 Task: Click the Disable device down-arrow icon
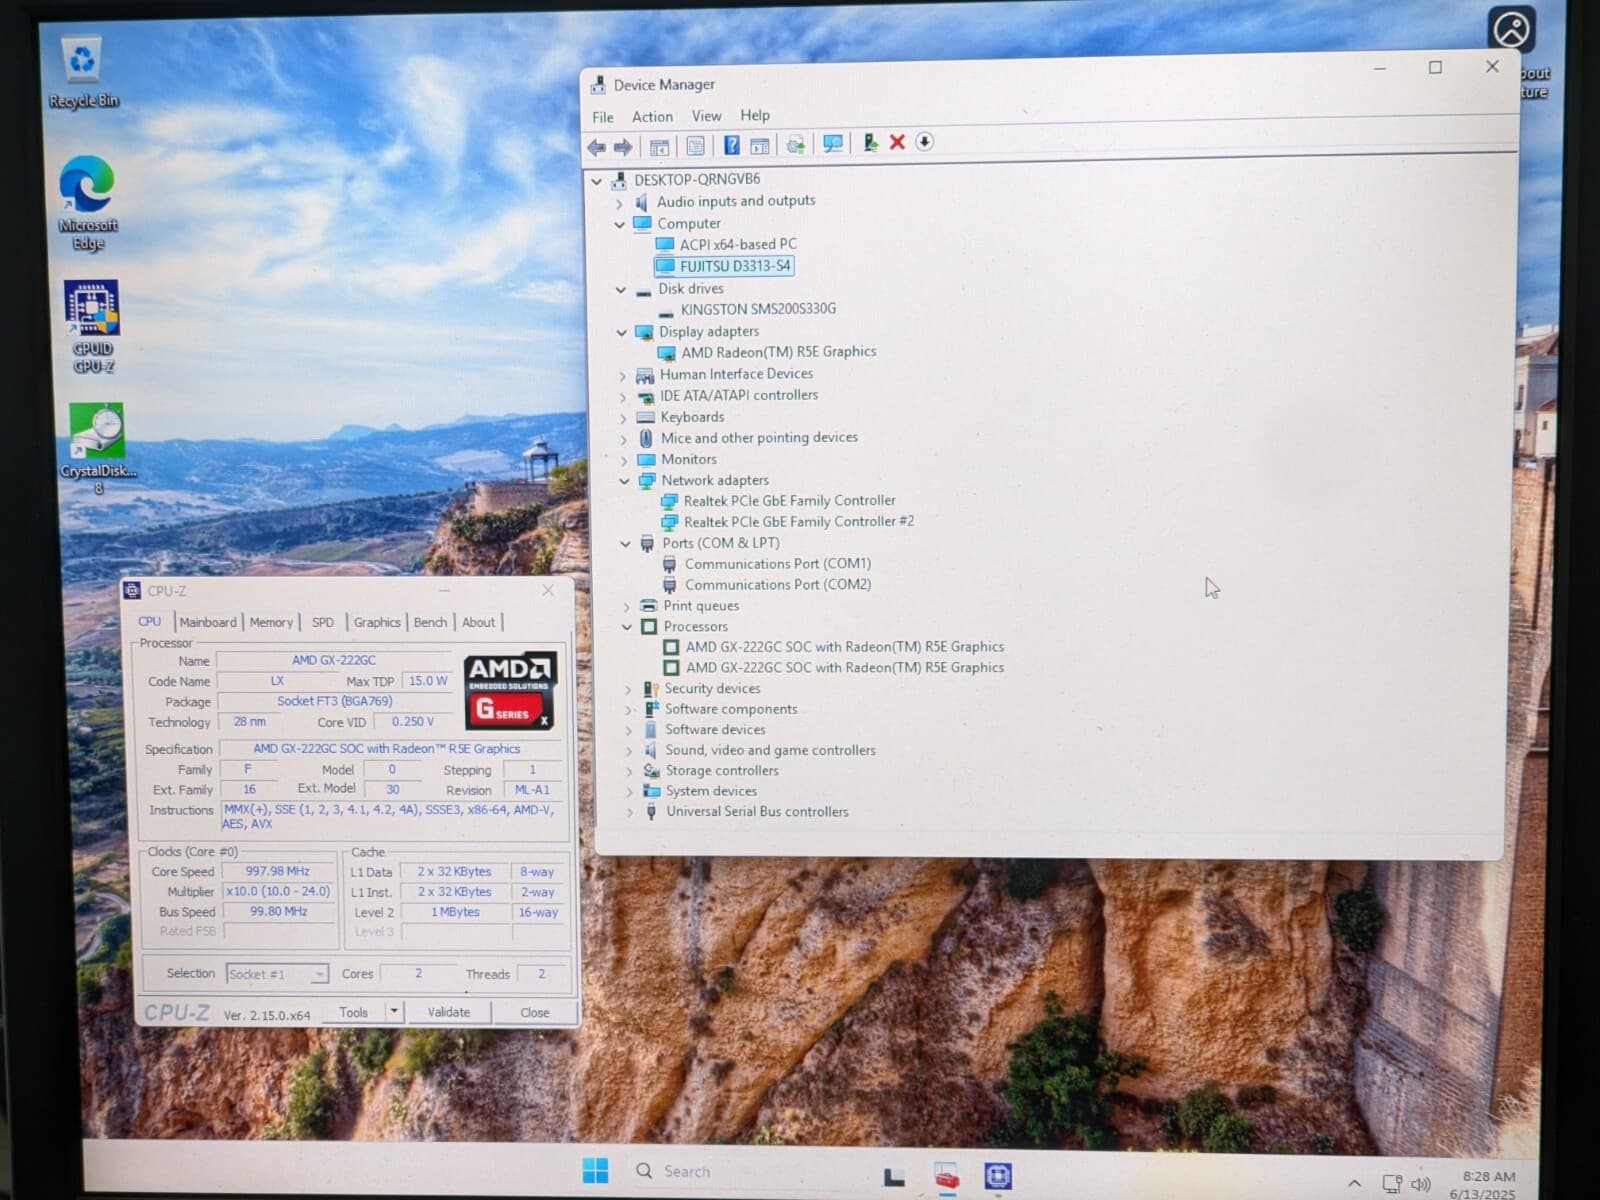coord(924,142)
